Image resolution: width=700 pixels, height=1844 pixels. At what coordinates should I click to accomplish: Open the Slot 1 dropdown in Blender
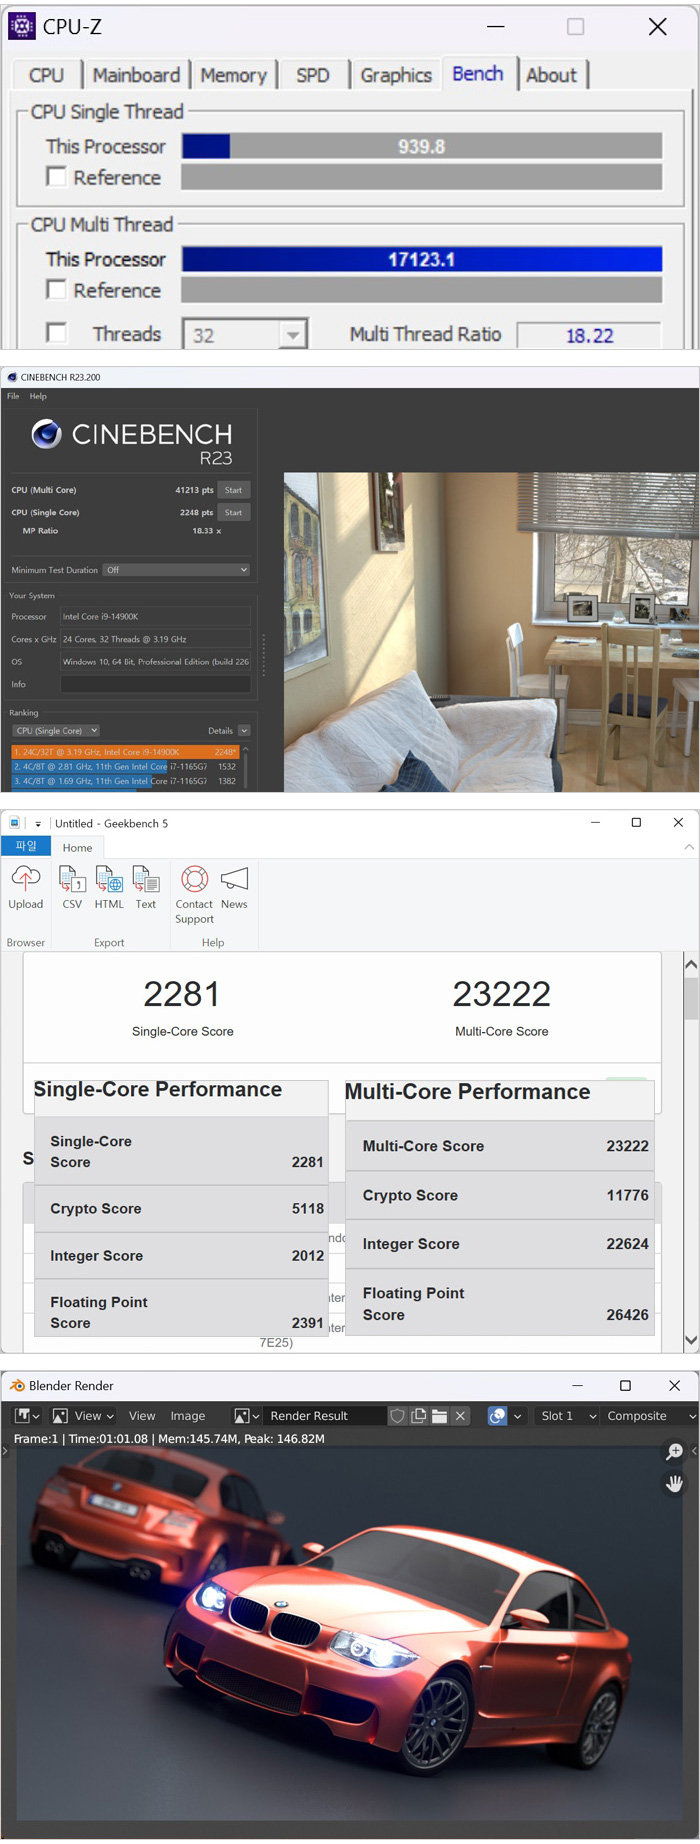point(568,1416)
